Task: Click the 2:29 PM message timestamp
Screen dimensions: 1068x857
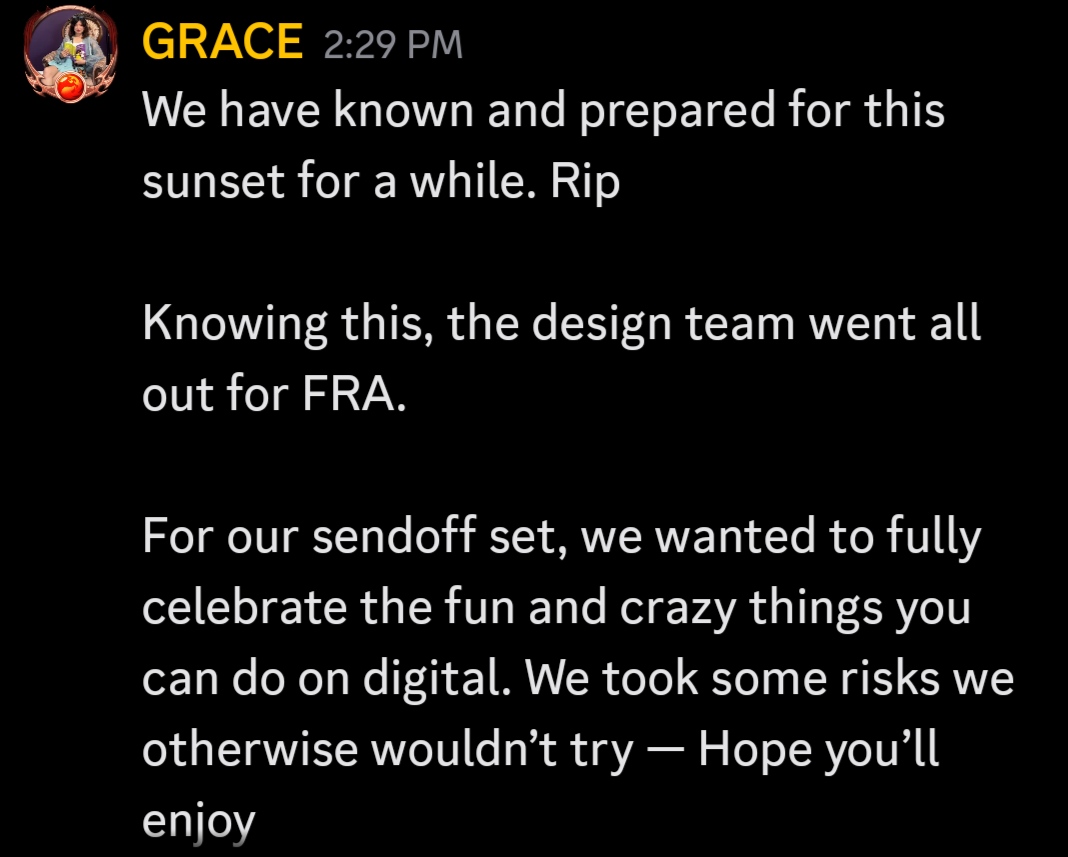Action: 393,45
